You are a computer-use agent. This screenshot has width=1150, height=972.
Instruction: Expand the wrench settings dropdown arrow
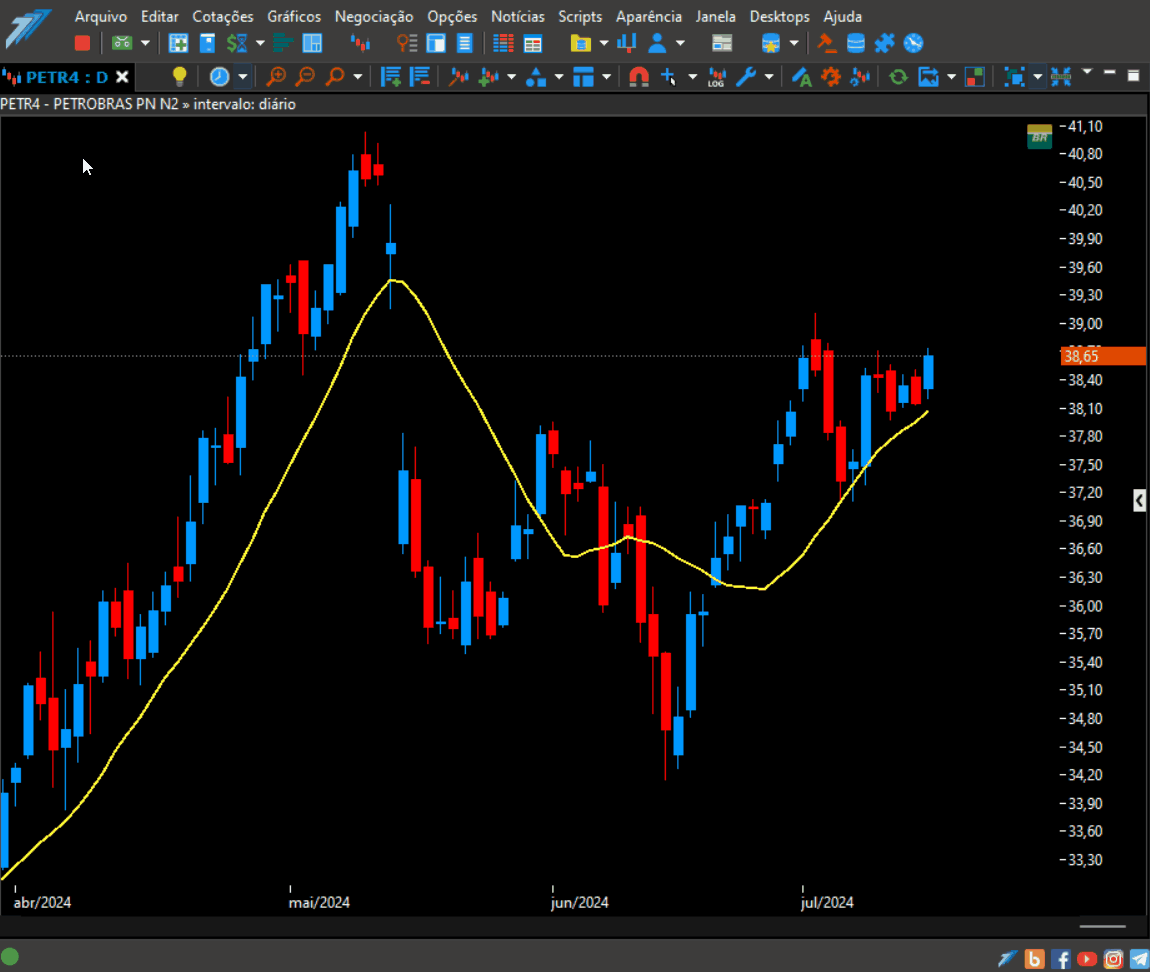[769, 76]
